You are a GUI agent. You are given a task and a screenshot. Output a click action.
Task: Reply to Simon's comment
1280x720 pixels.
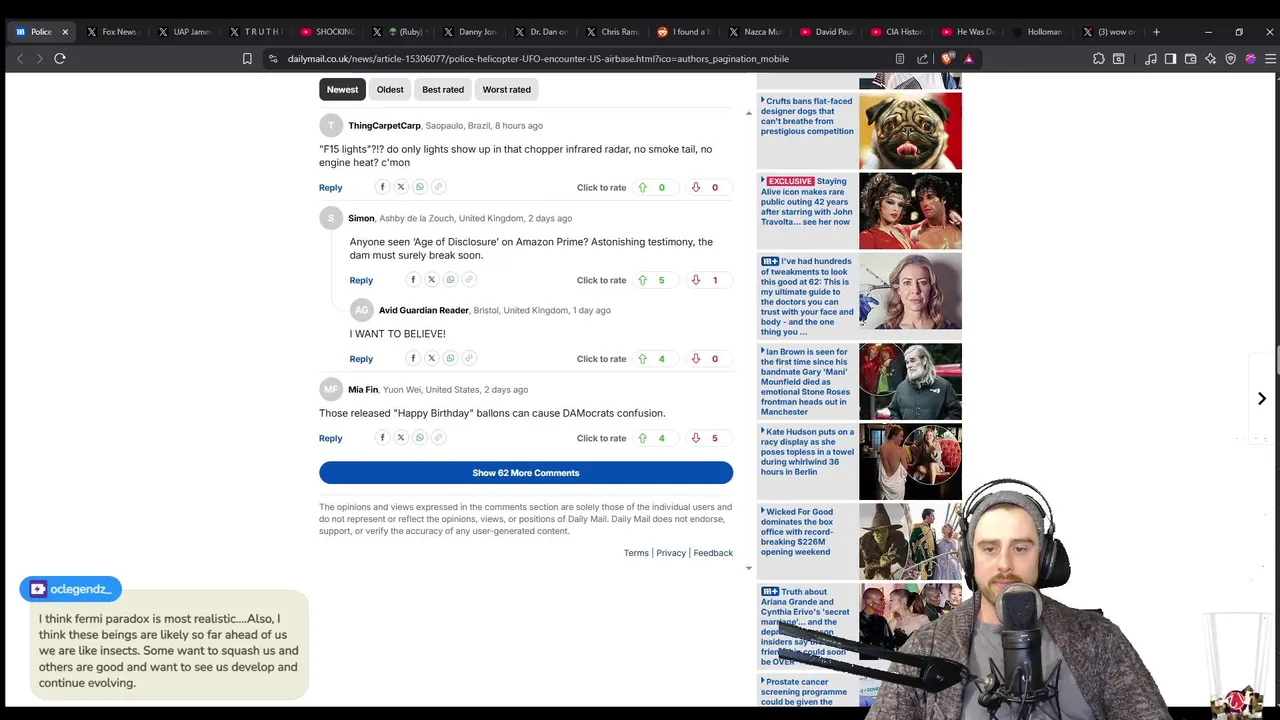pos(361,281)
